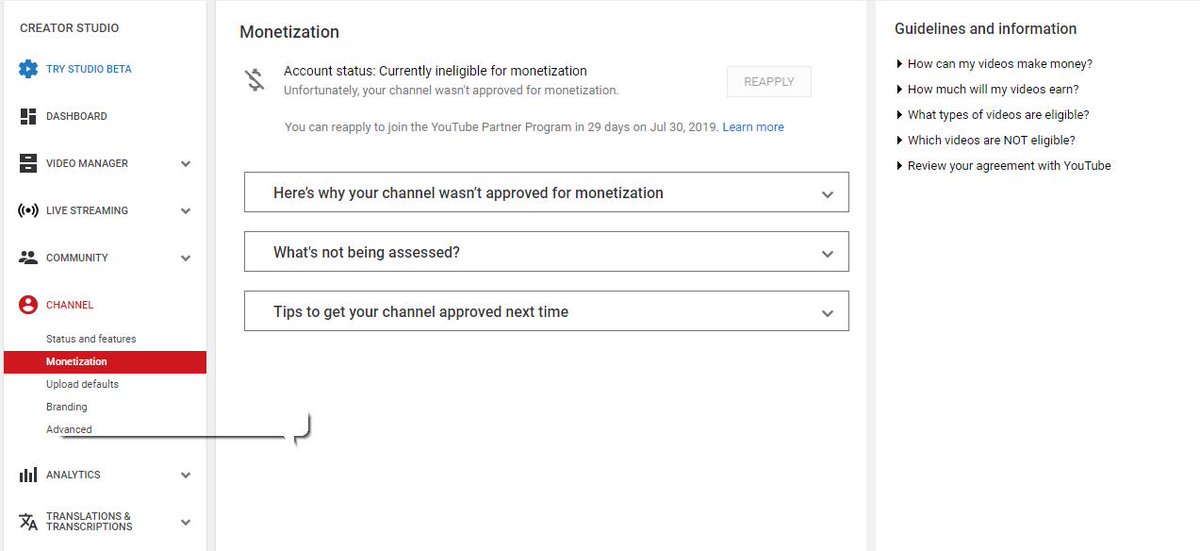Open 'Tips to get your channel approved next time' heading

(x=420, y=312)
